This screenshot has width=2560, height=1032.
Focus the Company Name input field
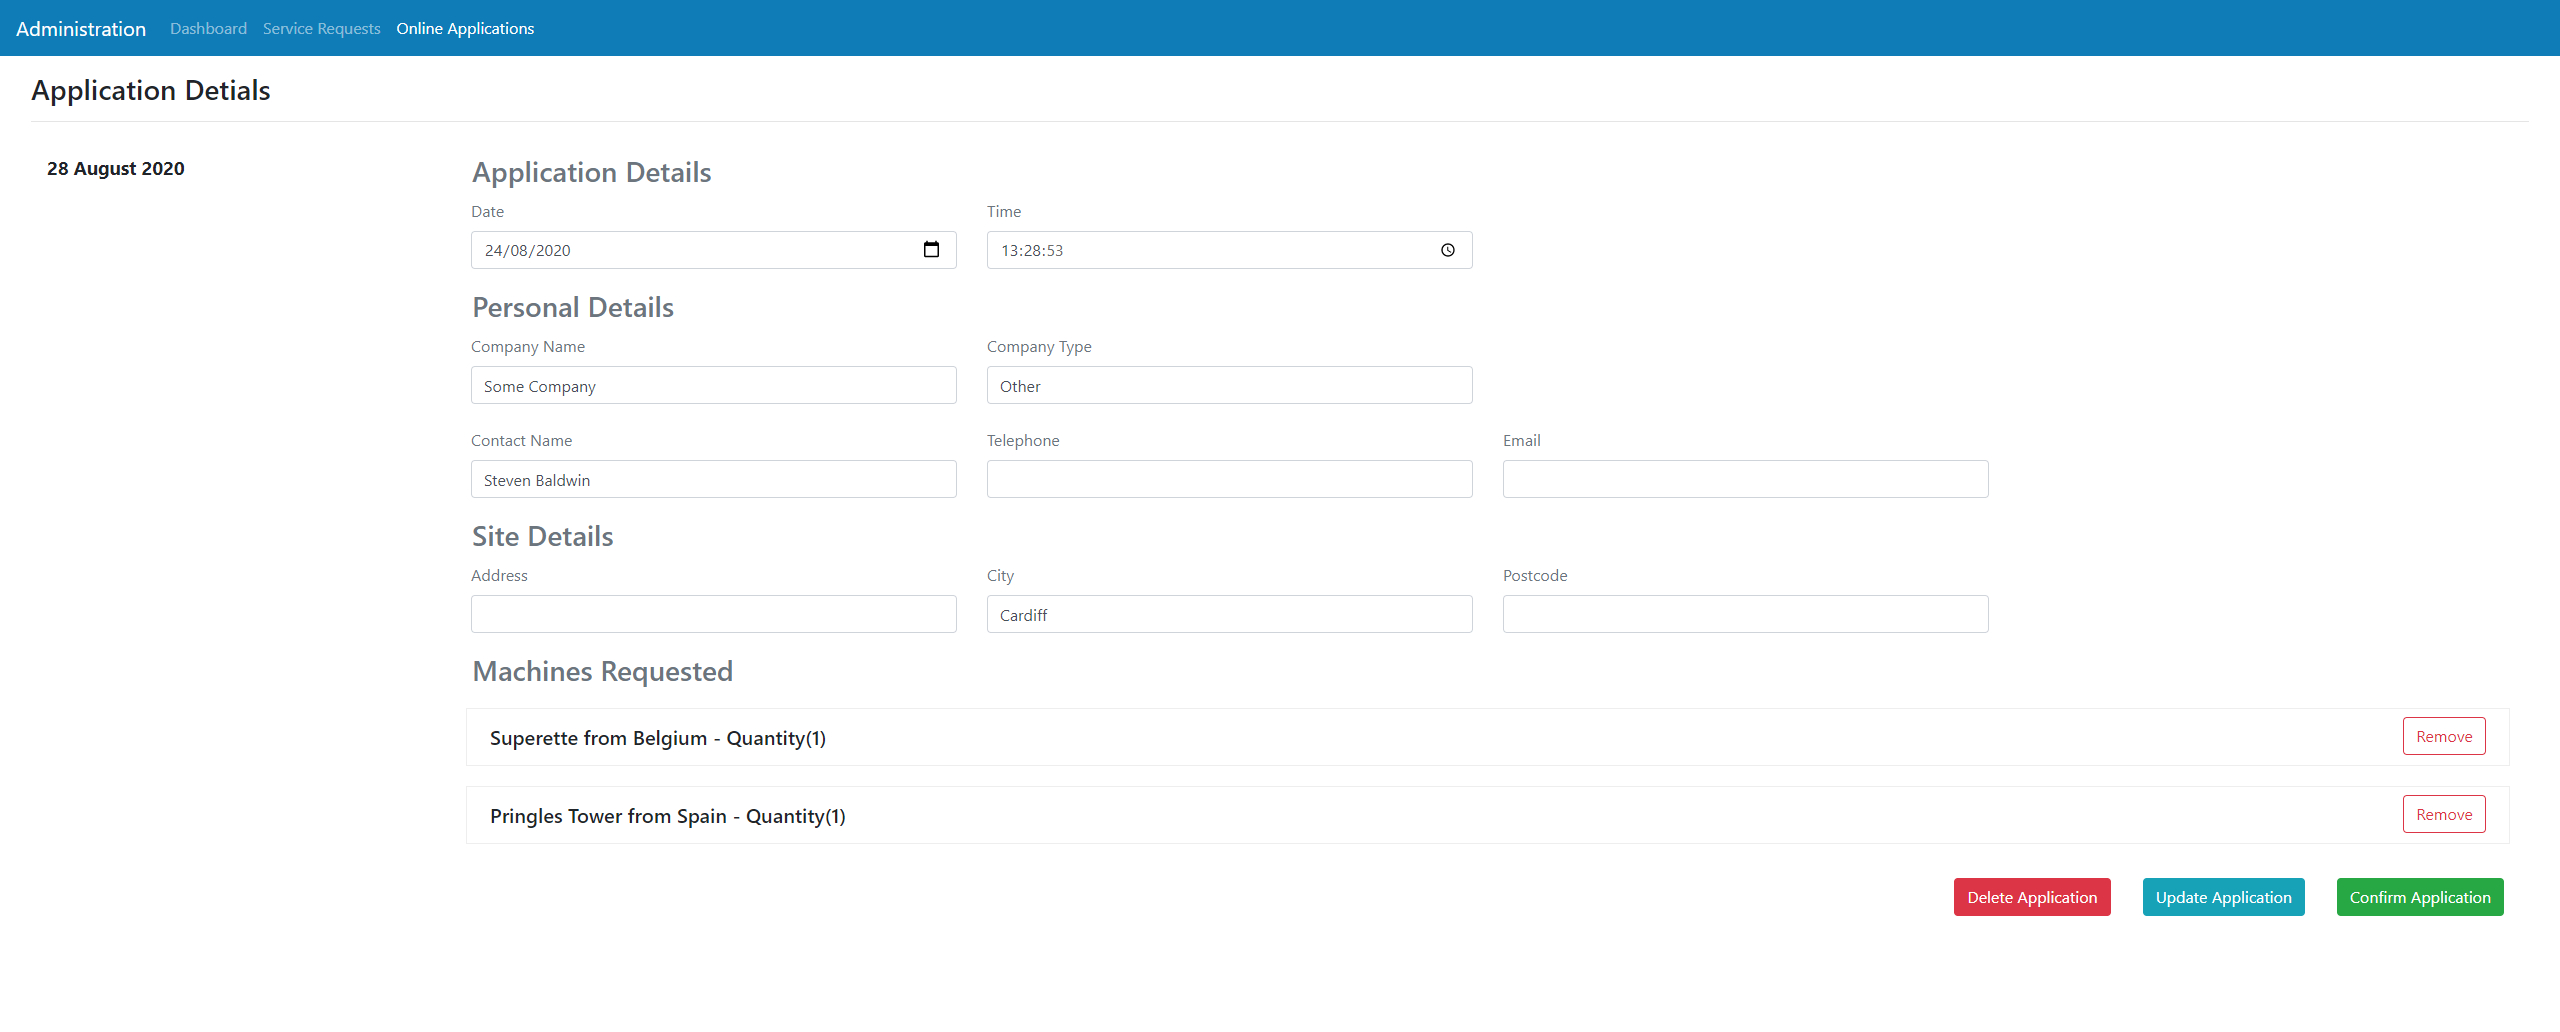point(713,386)
